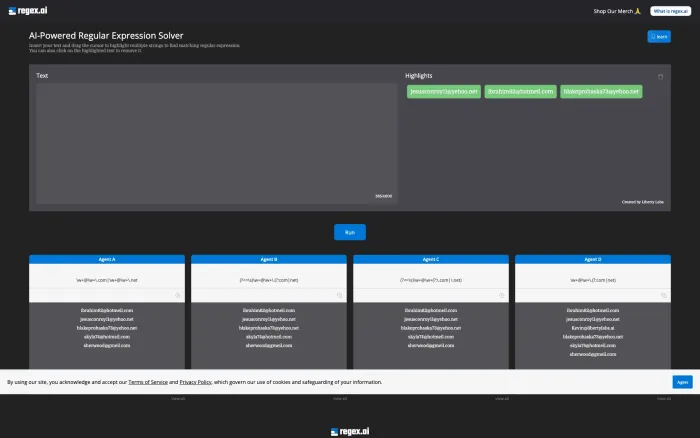Clear highlights with the trash icon
The image size is (700, 438).
point(660,76)
